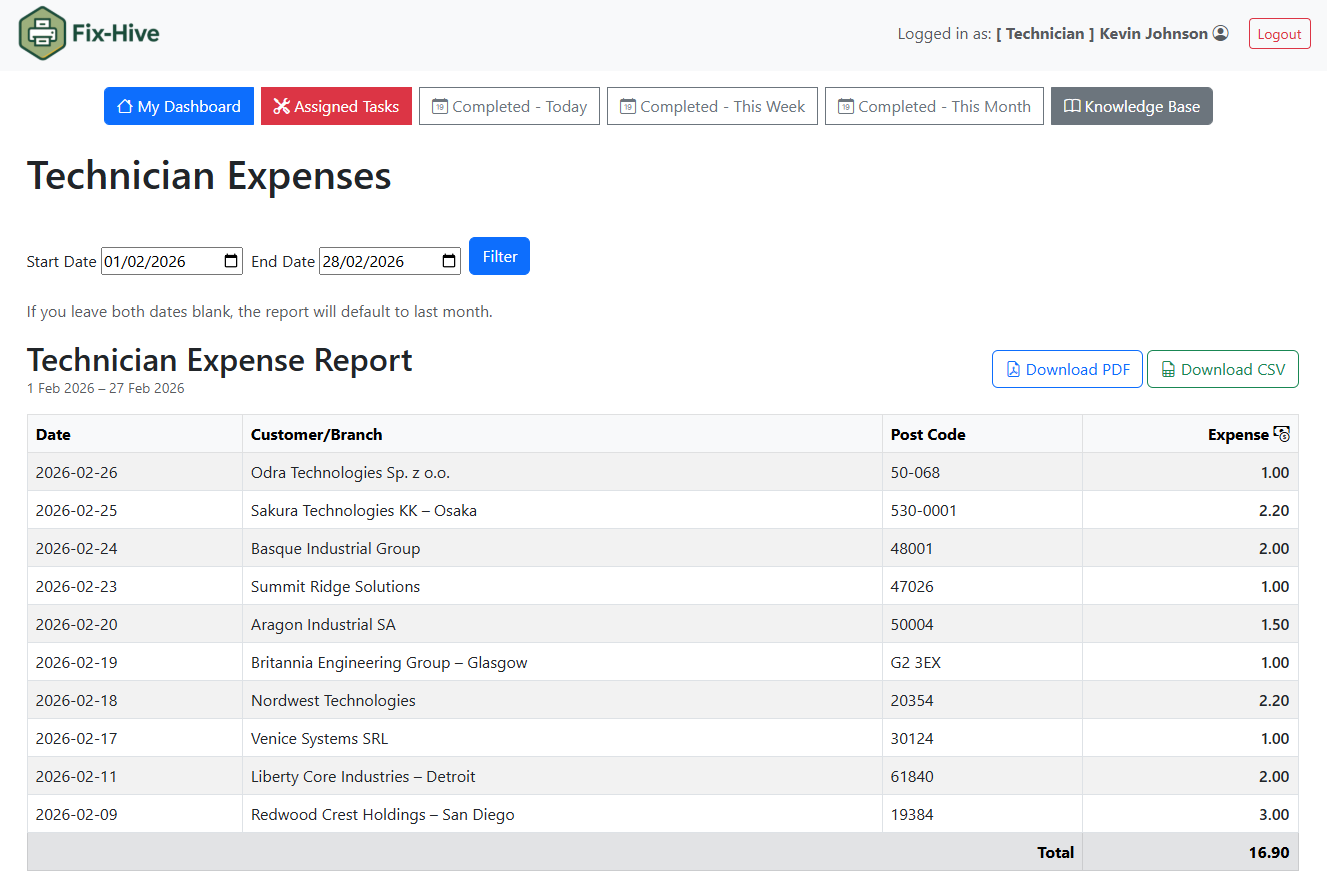Image resolution: width=1327 pixels, height=886 pixels.
Task: Open the Completed - This Week tab
Action: [x=712, y=106]
